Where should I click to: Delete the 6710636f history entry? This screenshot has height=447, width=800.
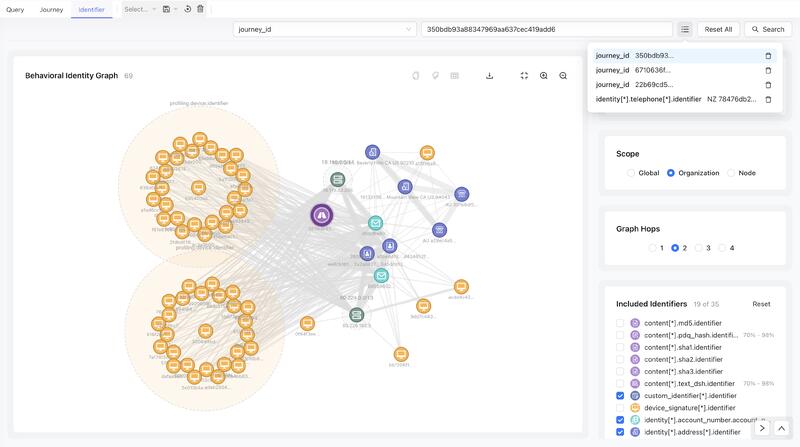pyautogui.click(x=768, y=70)
